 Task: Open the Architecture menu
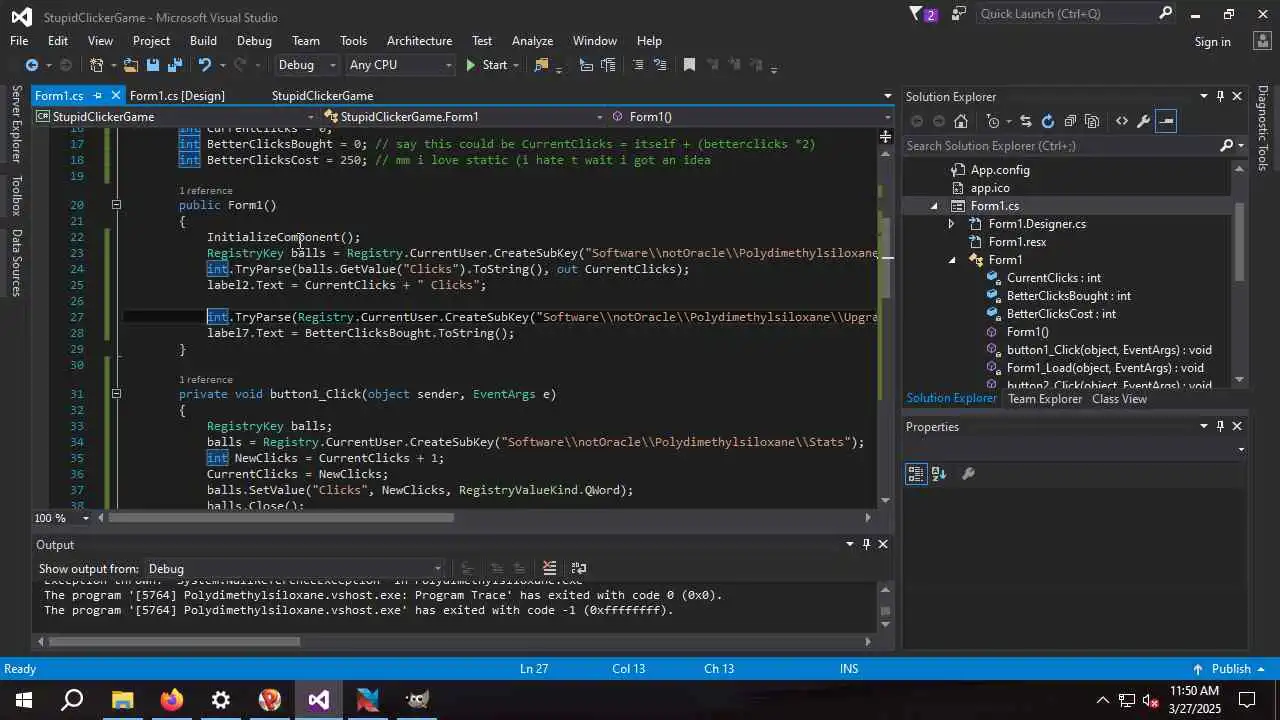point(419,41)
